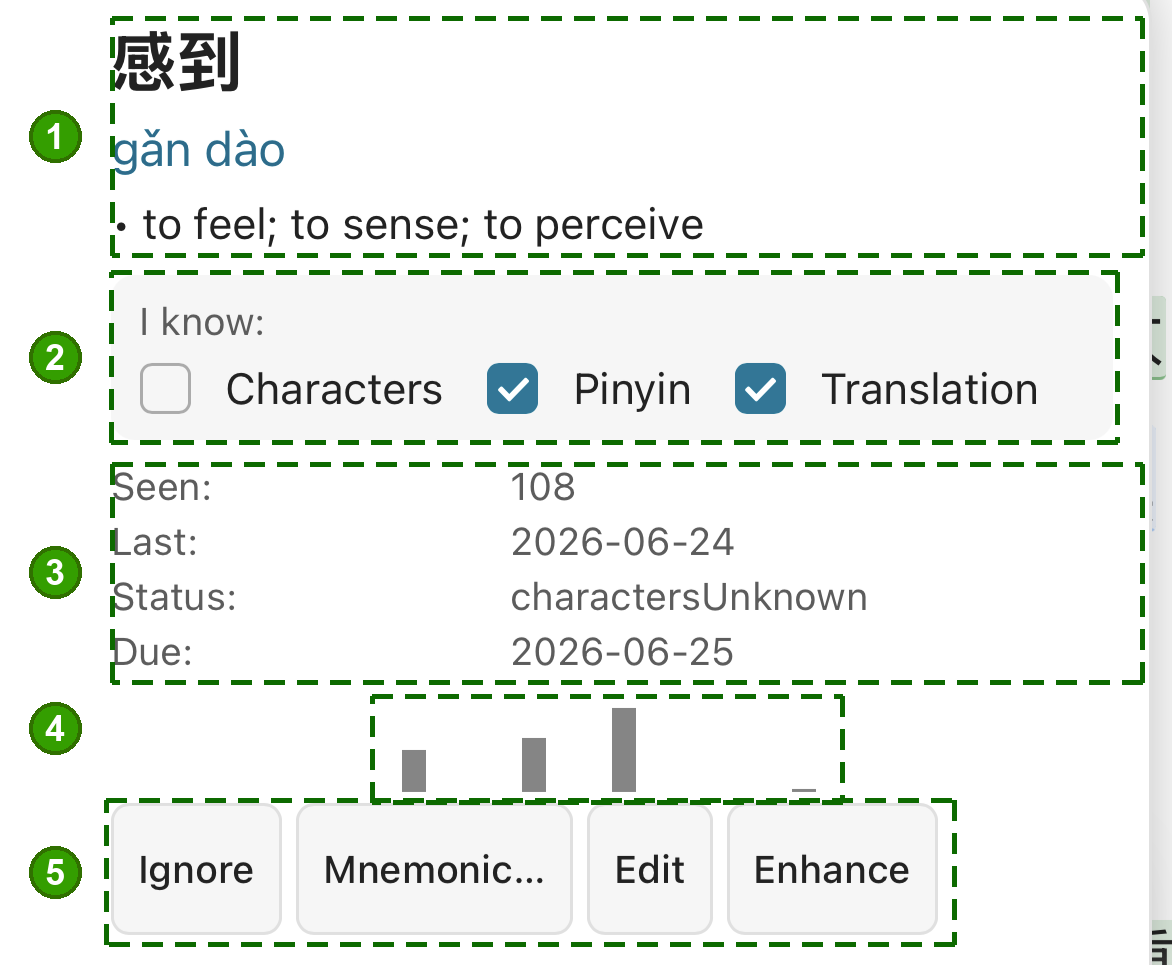The height and width of the screenshot is (965, 1172).
Task: Click the 感到 headword characters
Action: click(x=176, y=63)
